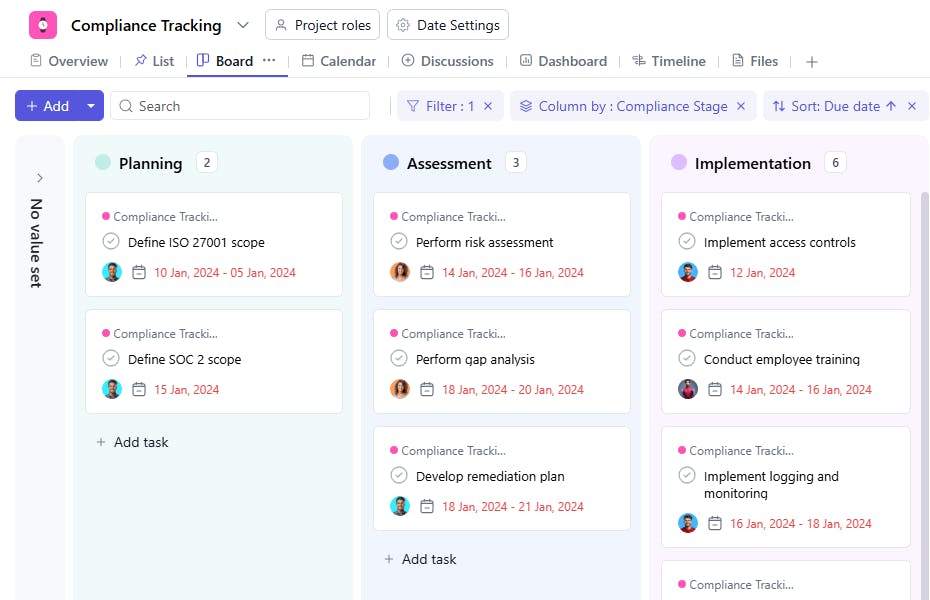Viewport: 930px width, 600px height.
Task: Mark Define ISO 27001 scope as complete
Action: coord(111,242)
